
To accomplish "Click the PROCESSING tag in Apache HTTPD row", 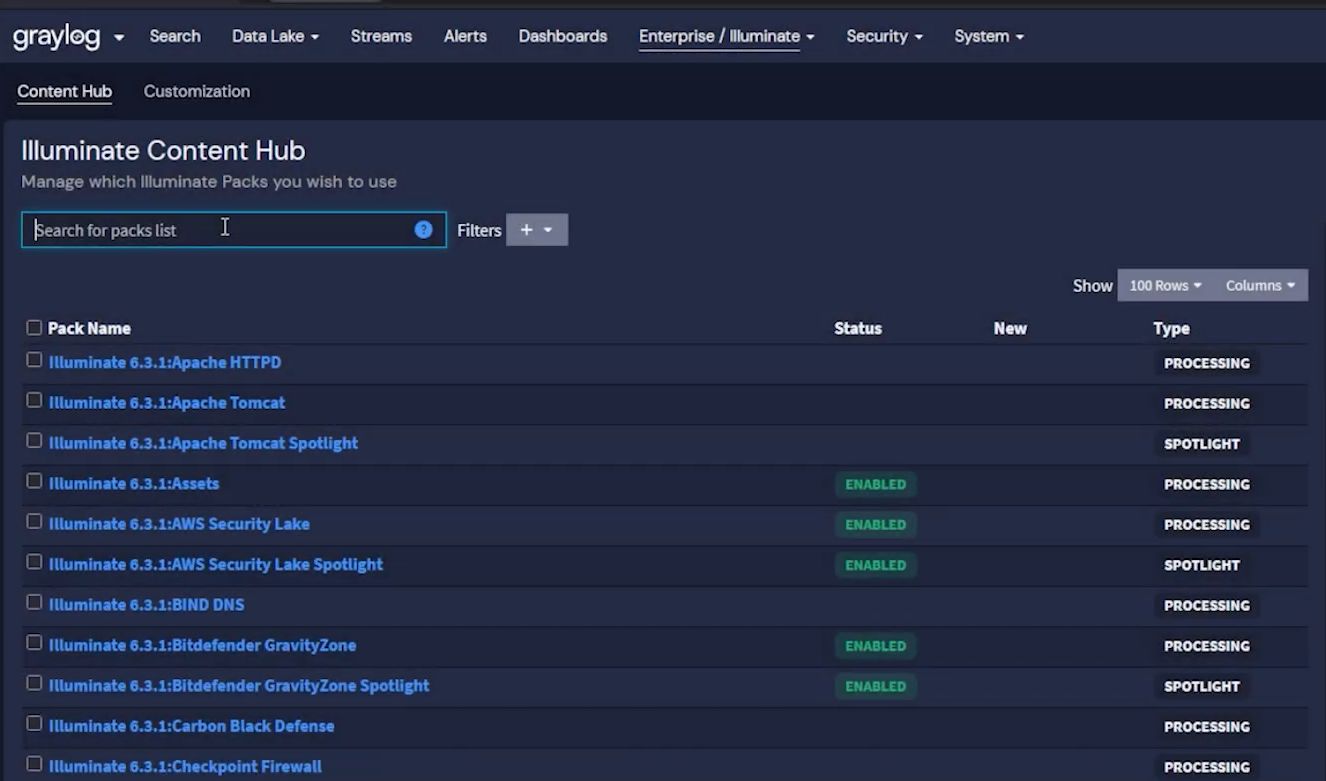I will tap(1207, 363).
